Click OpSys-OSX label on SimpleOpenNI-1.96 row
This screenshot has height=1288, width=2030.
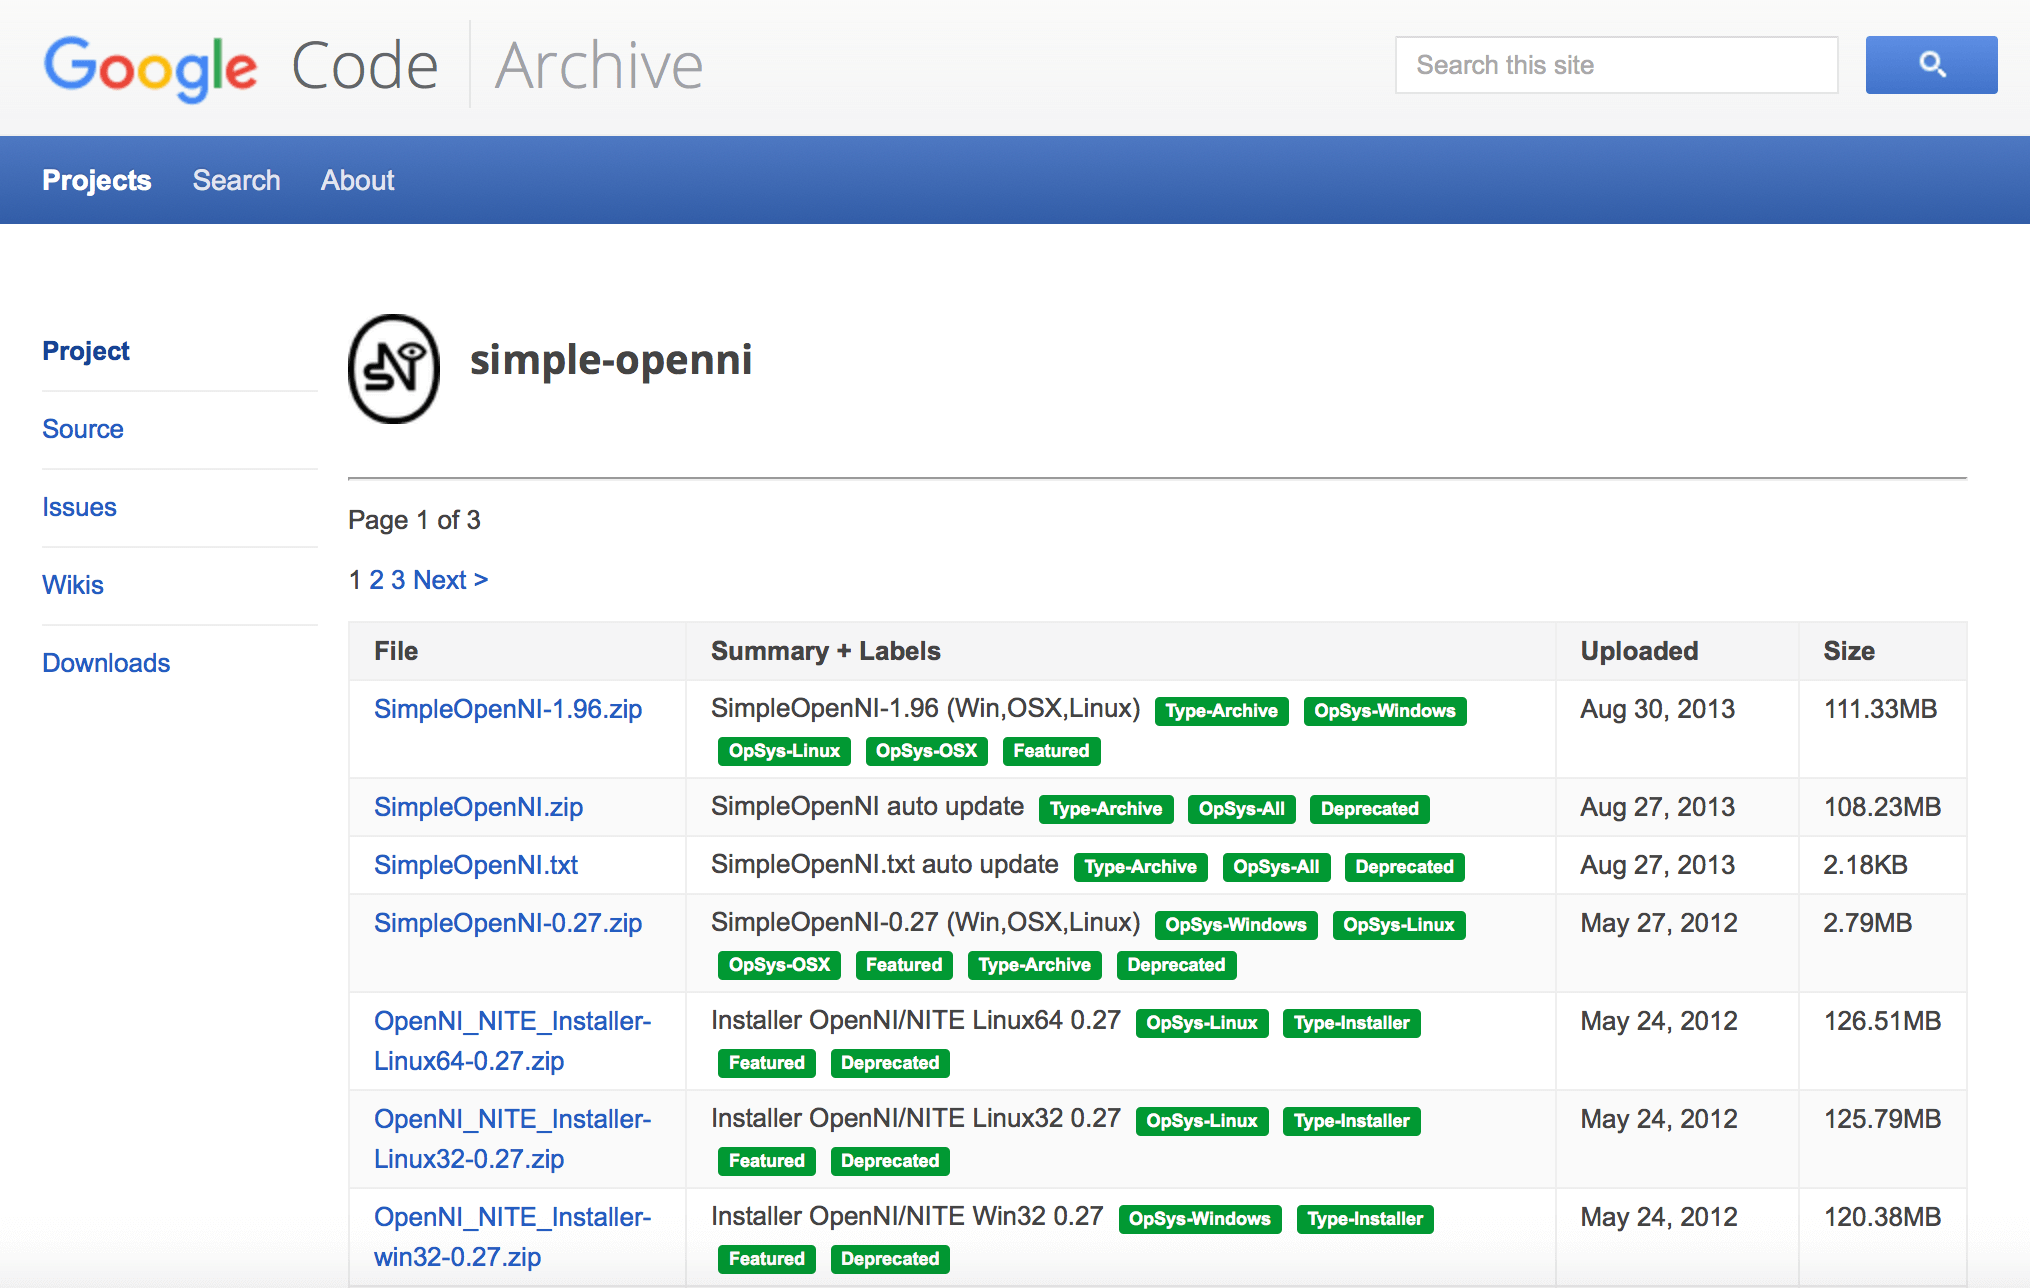point(926,751)
